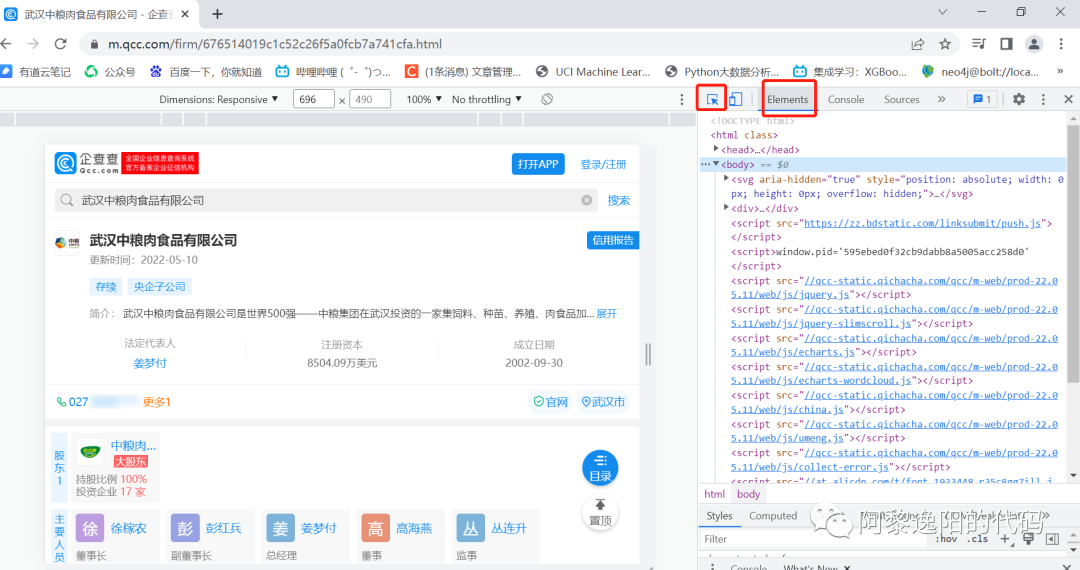
Task: Toggle the device toolbar icon
Action: tap(735, 99)
